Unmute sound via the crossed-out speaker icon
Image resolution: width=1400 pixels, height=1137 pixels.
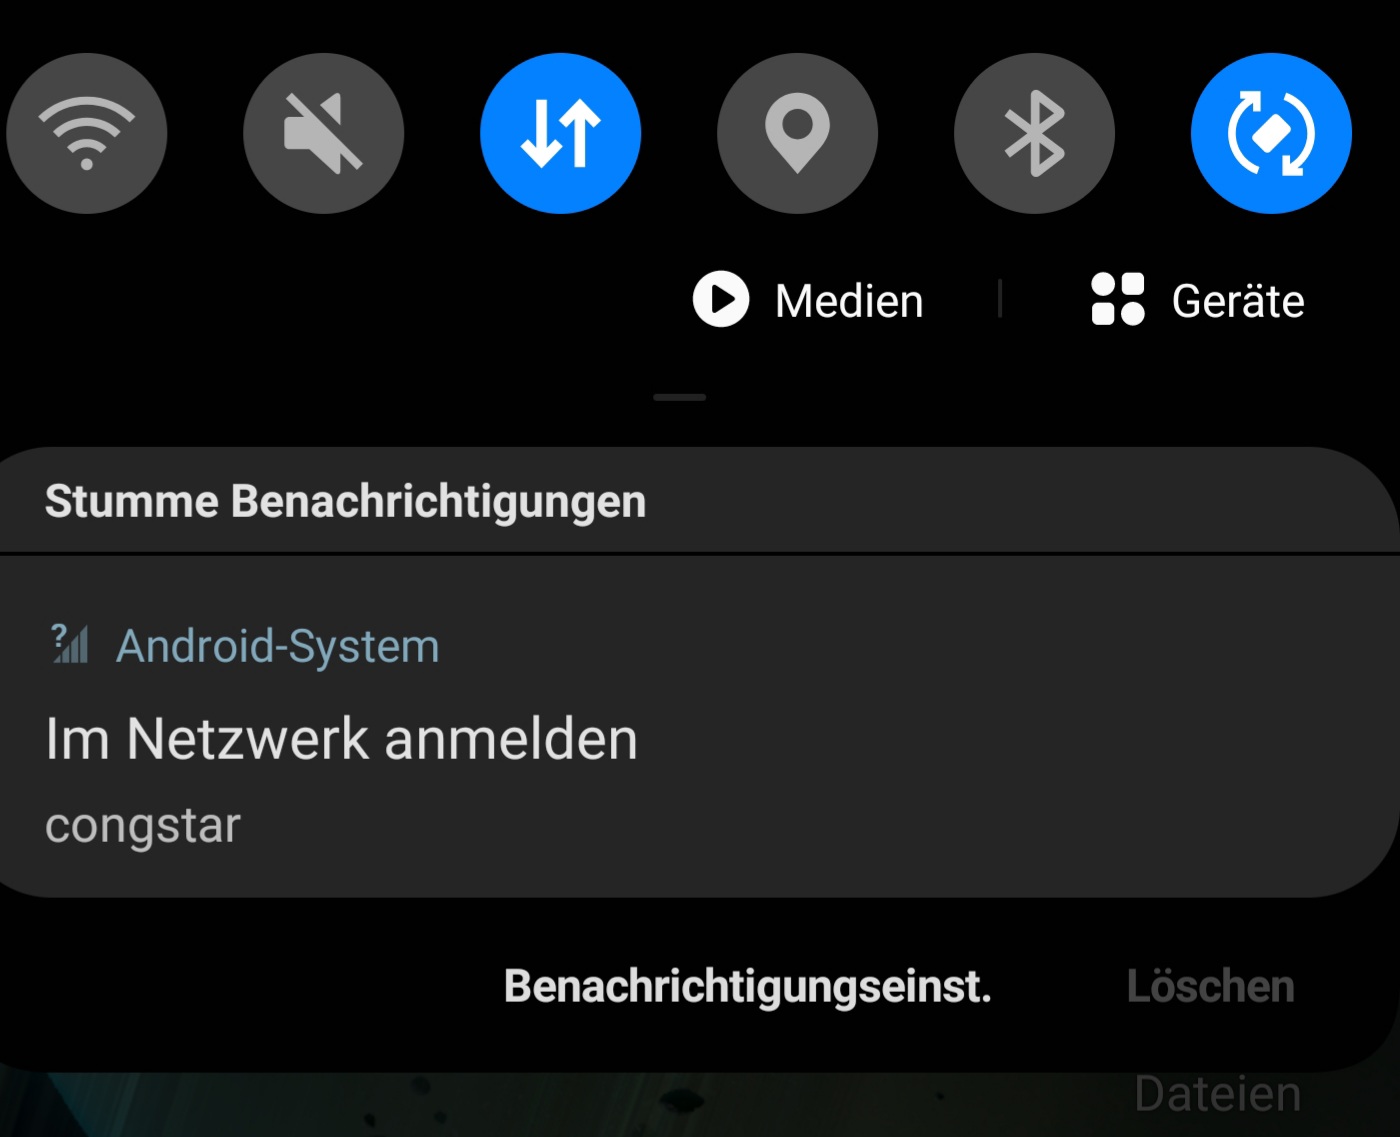pyautogui.click(x=324, y=133)
